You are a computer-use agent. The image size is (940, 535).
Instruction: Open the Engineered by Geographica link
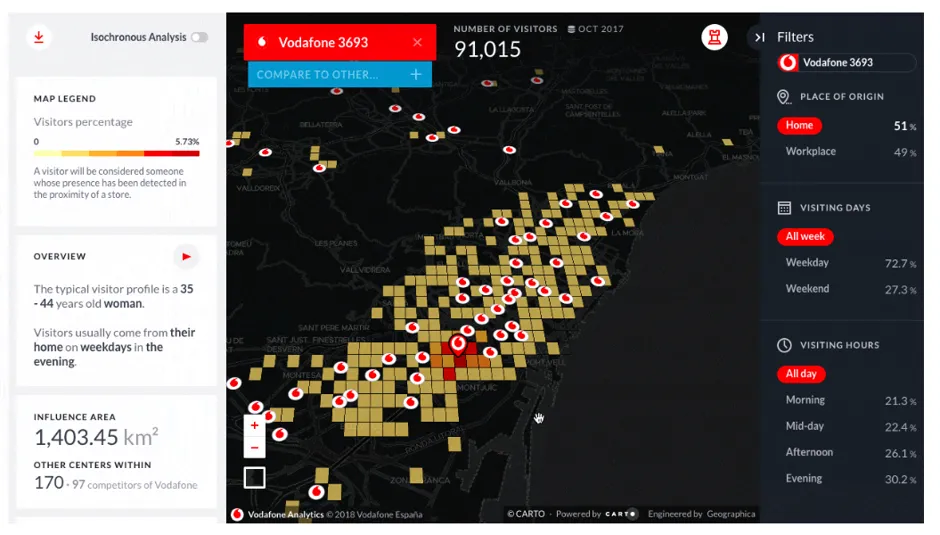click(701, 514)
